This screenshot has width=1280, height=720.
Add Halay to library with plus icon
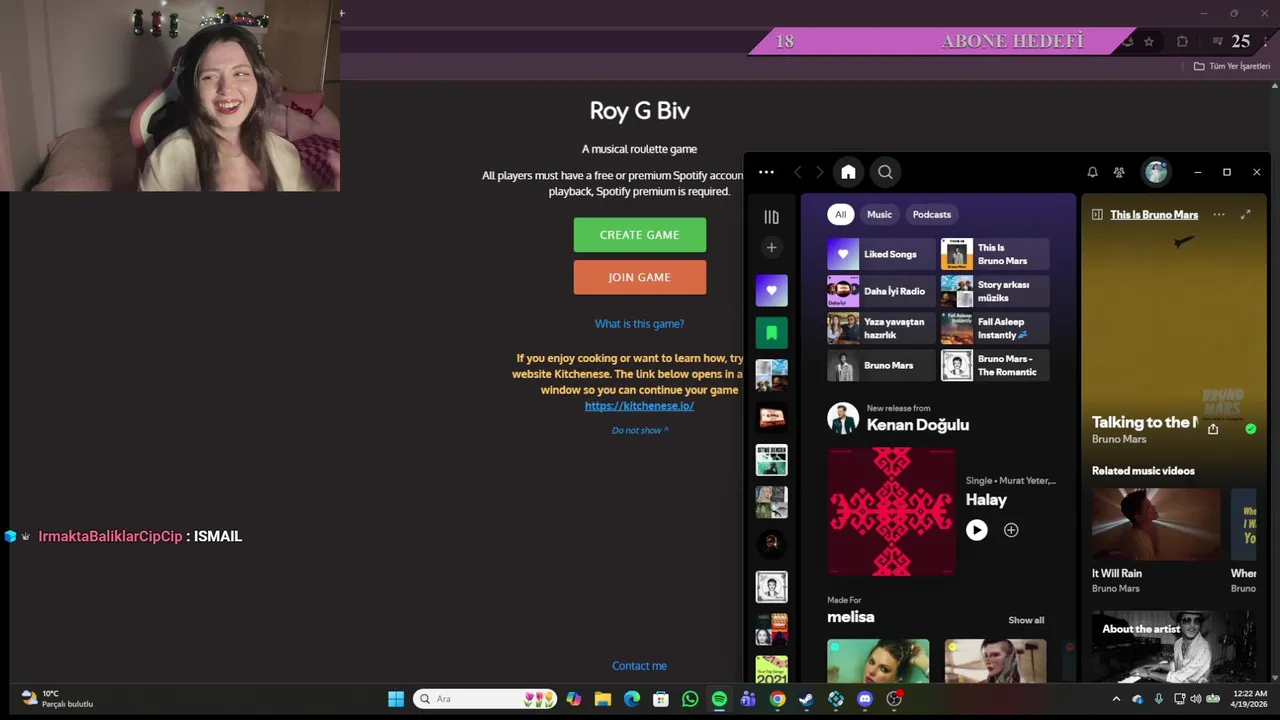1011,530
